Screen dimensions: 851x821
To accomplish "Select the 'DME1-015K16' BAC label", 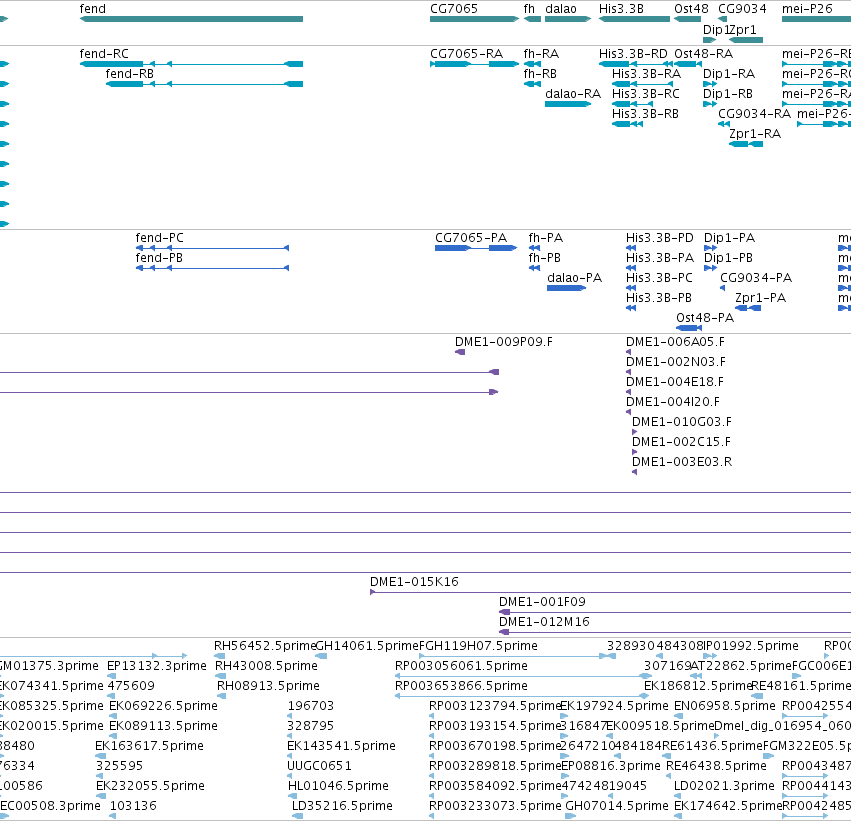I will [x=414, y=582].
